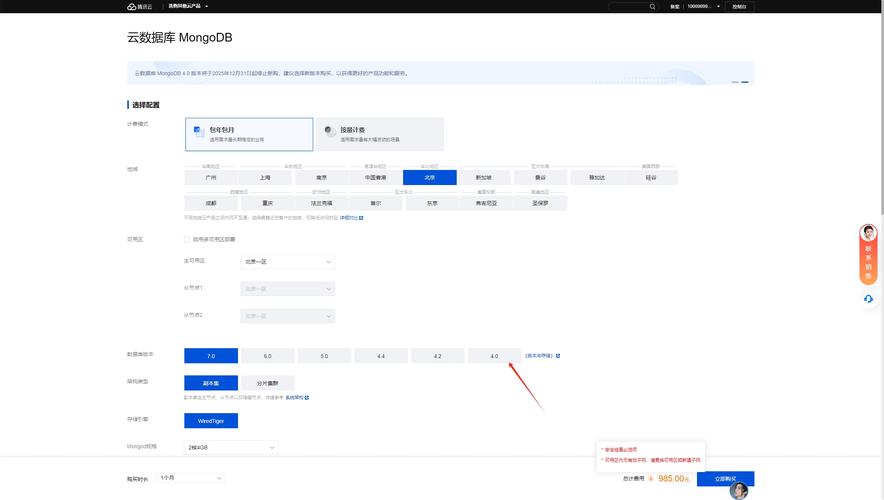The height and width of the screenshot is (500, 884).
Task: Click the headset support icon on right sidebar
Action: pyautogui.click(x=868, y=298)
